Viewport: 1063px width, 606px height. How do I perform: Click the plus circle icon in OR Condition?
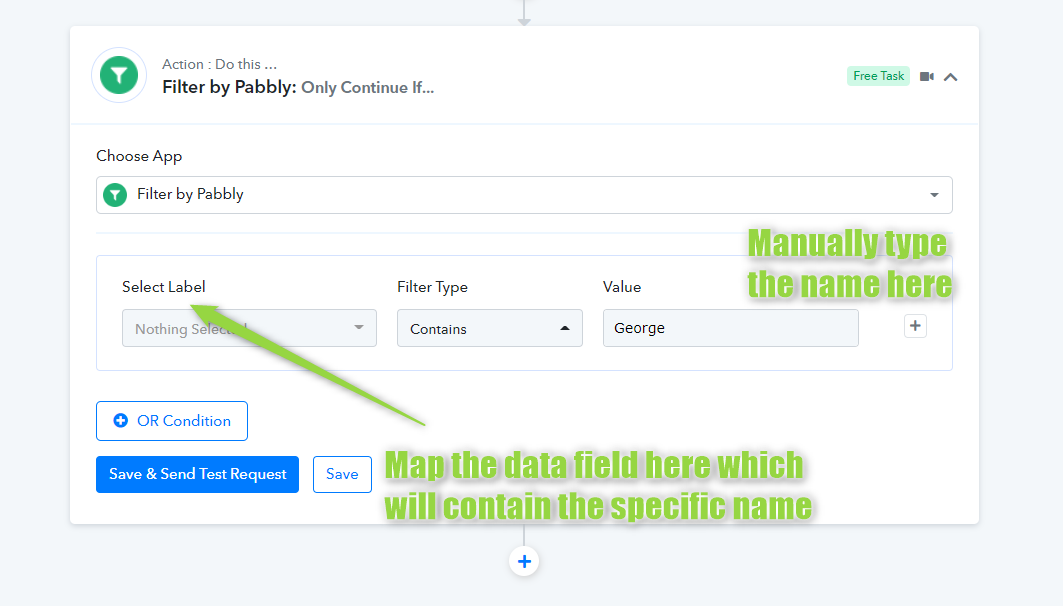[121, 421]
